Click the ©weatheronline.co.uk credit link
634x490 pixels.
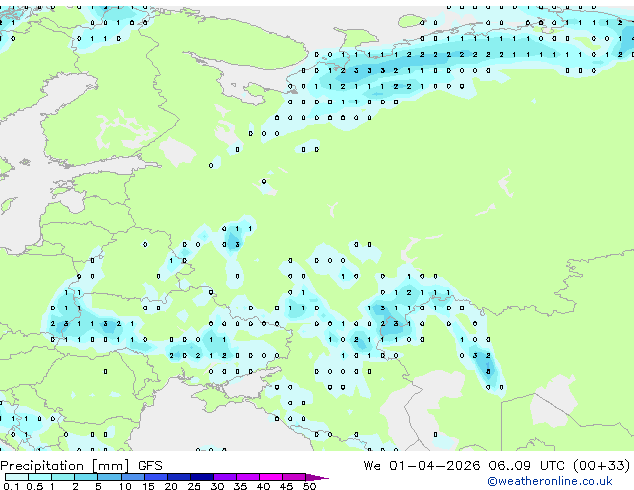tap(550, 481)
